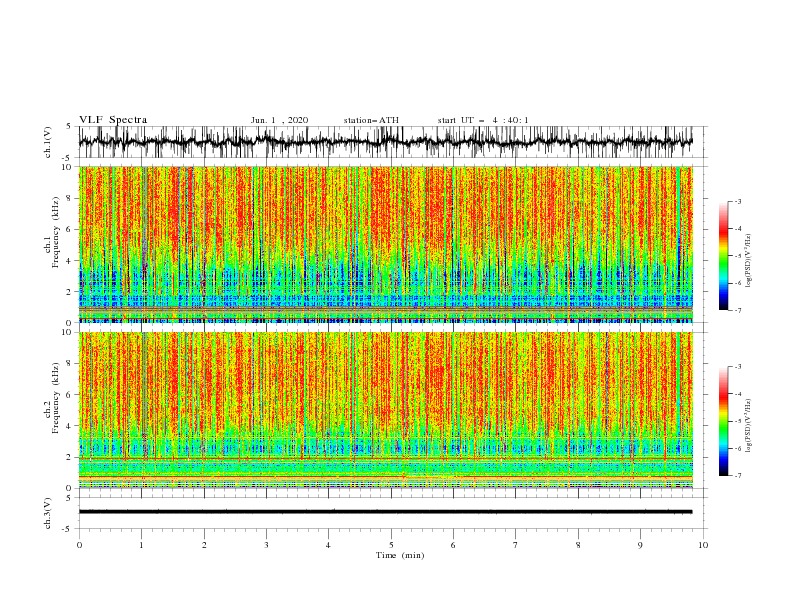Select the date text "Jun. 1, 2020"

point(279,120)
